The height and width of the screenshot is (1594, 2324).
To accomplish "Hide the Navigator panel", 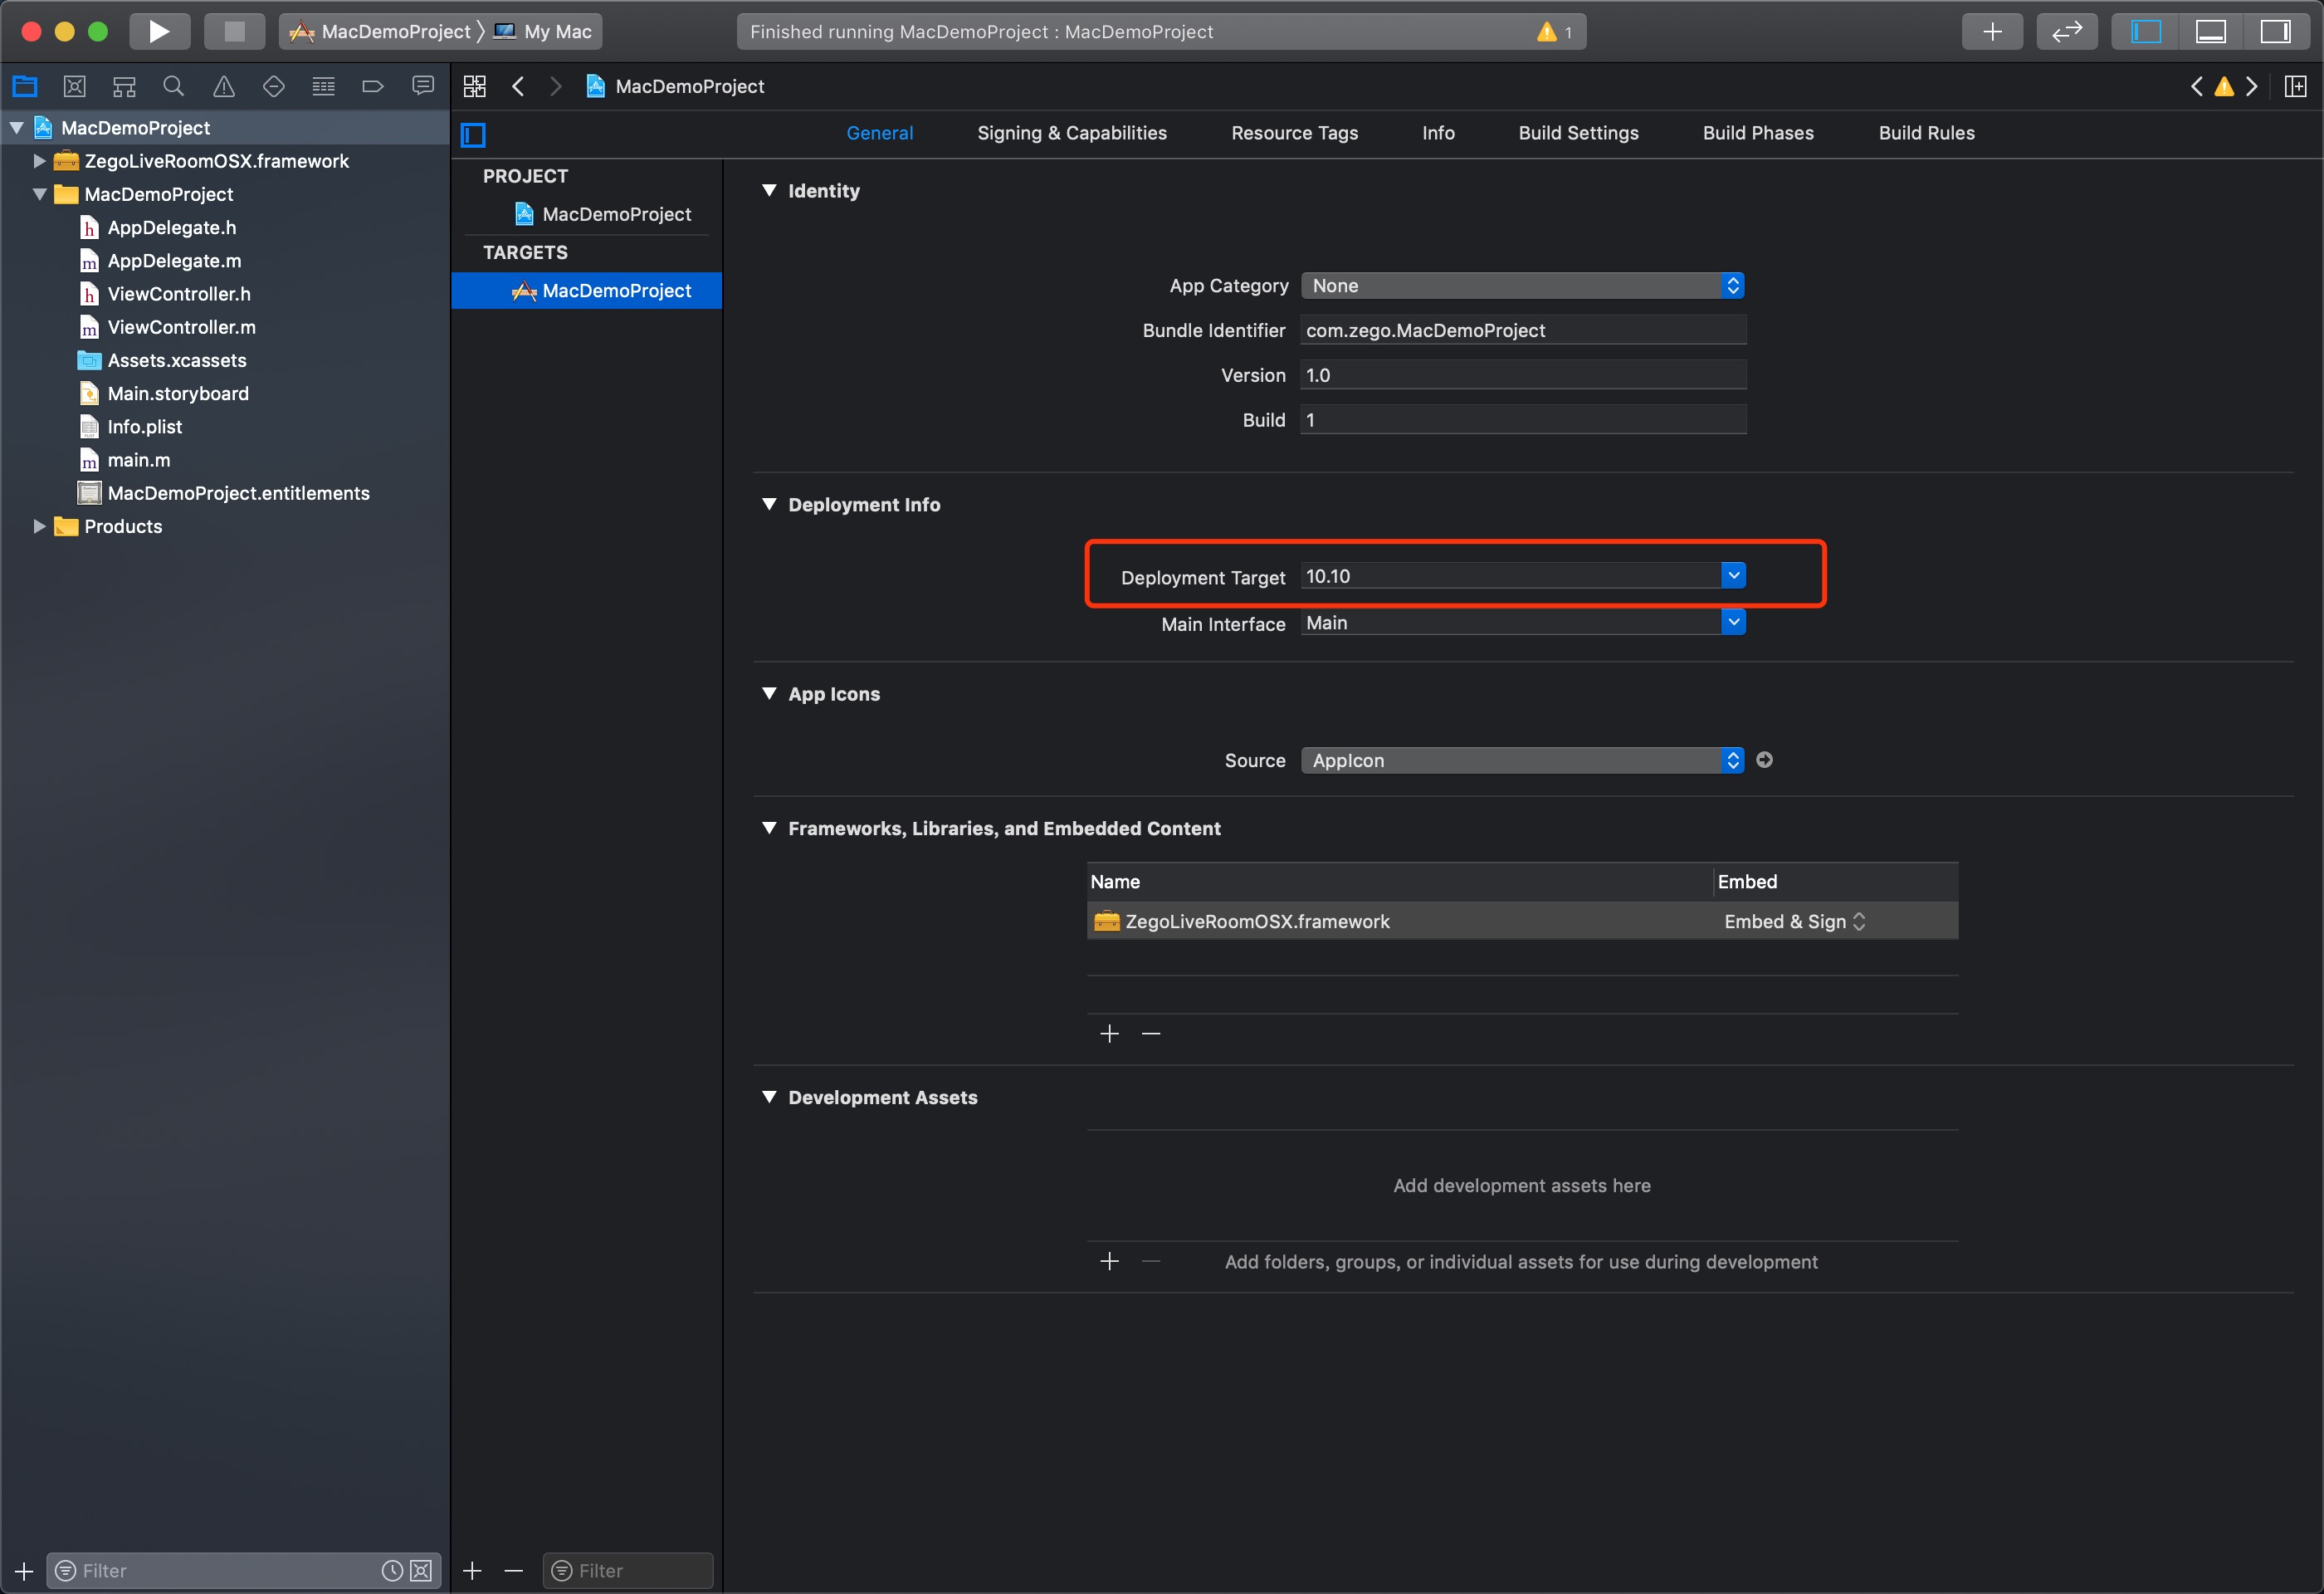I will click(2145, 31).
